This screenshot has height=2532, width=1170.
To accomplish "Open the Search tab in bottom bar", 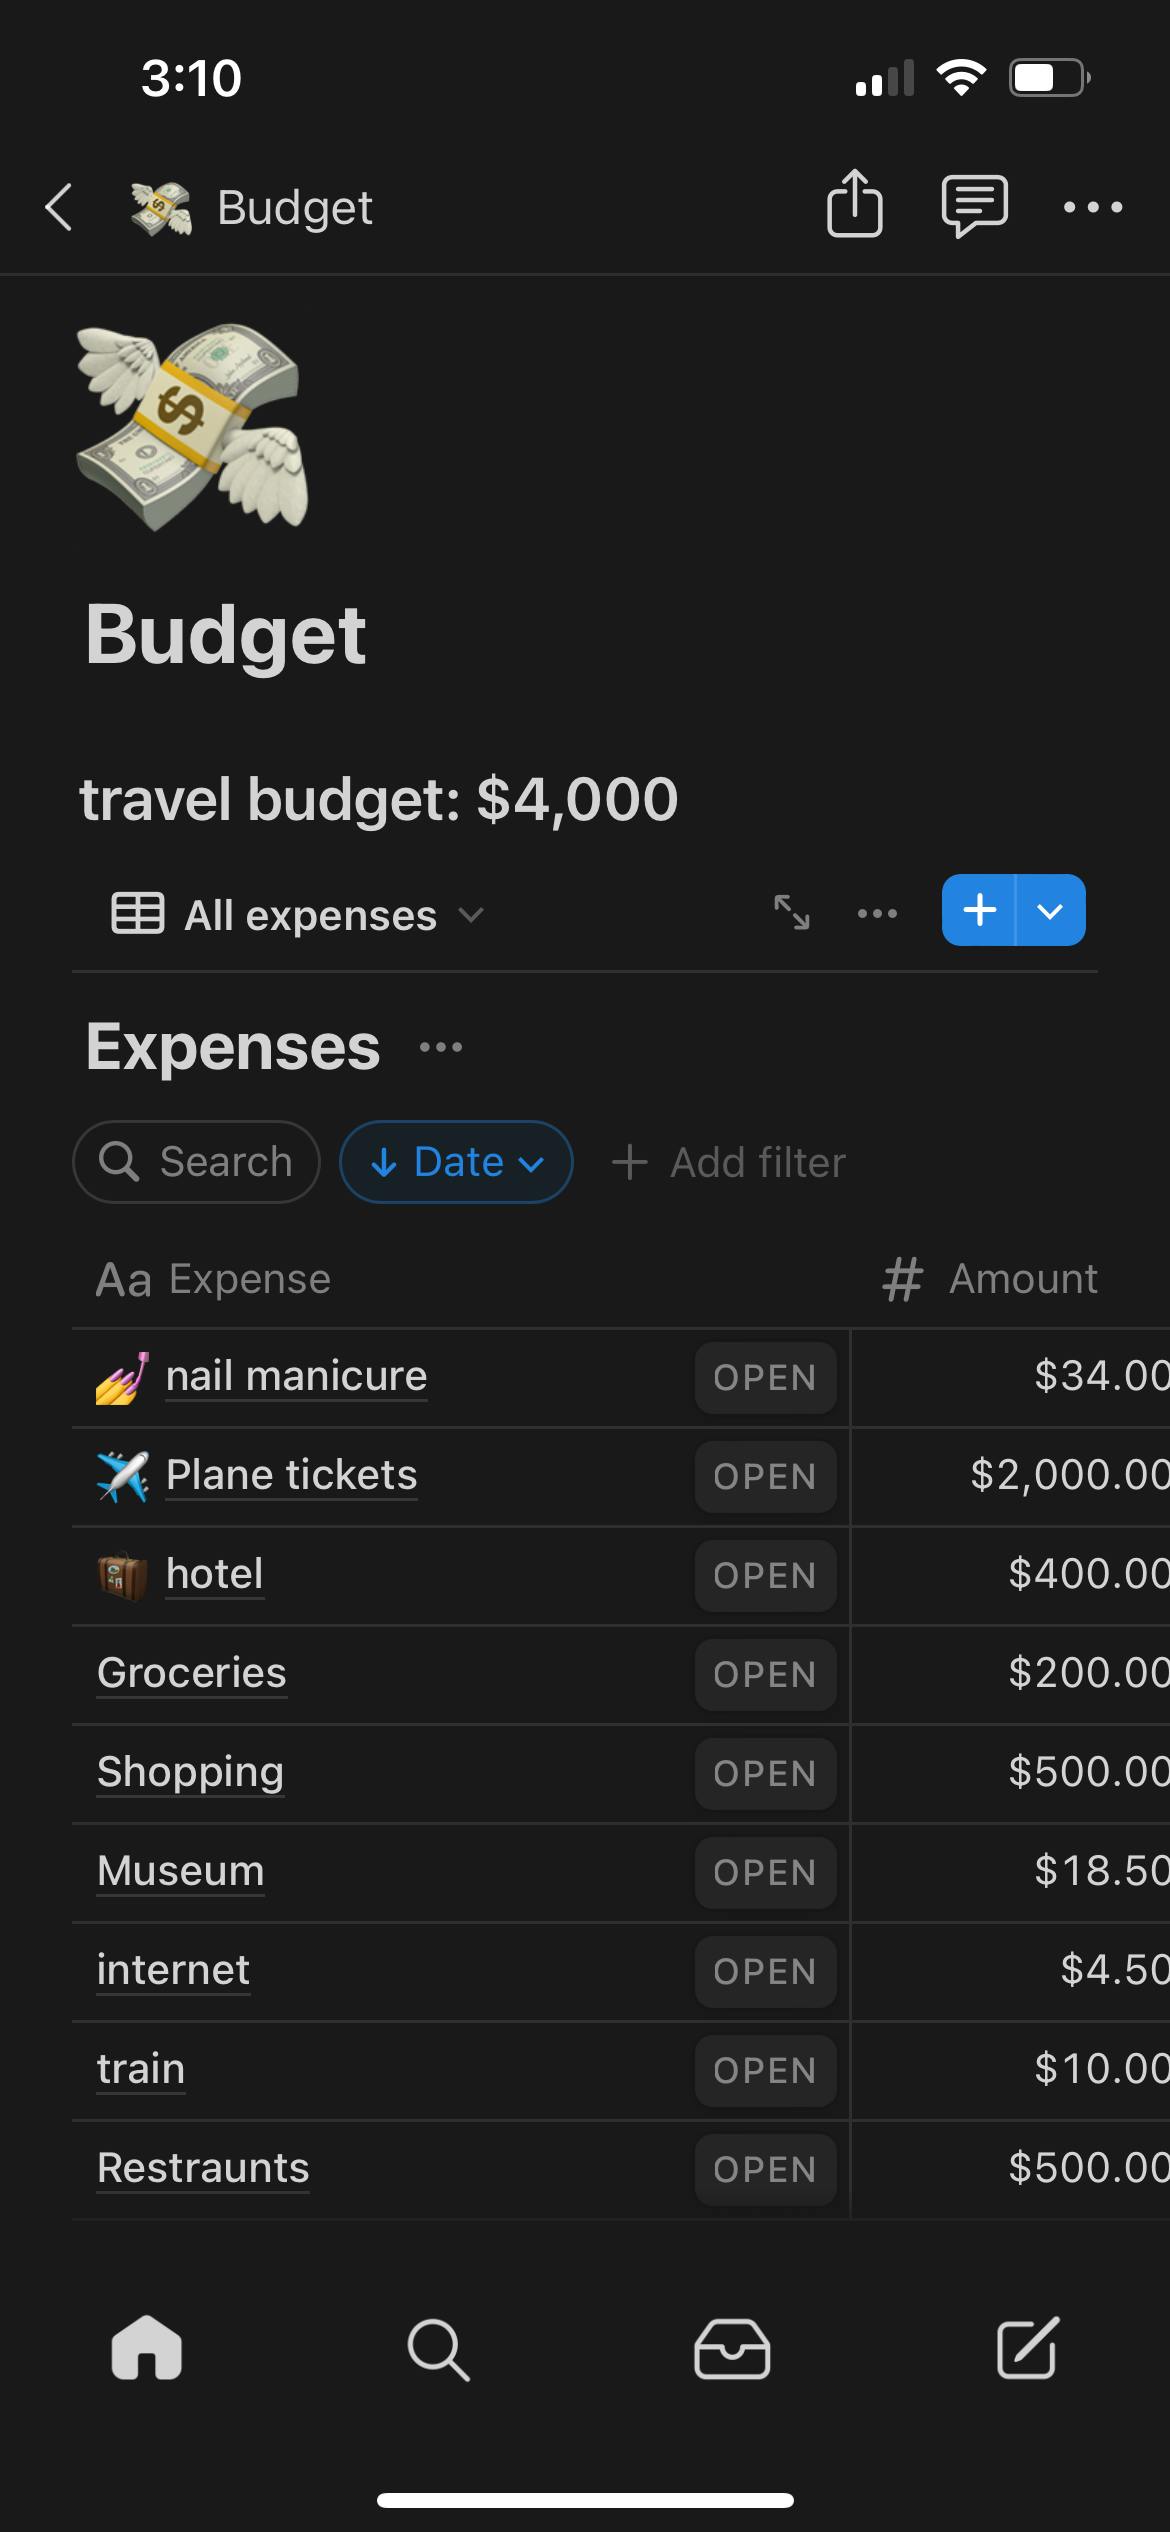I will click(x=438, y=2348).
